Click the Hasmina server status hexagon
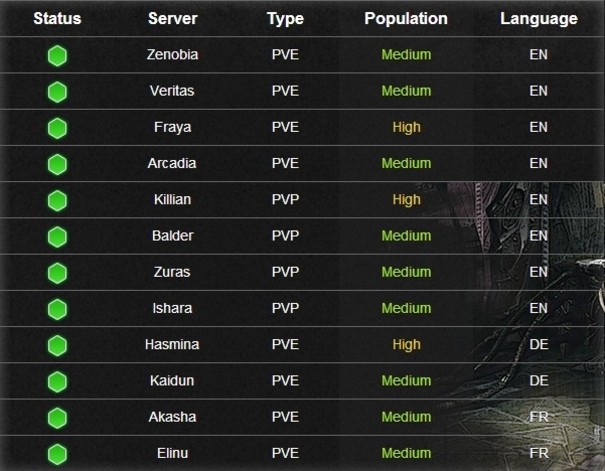Screen dimensions: 605x471 pos(57,345)
